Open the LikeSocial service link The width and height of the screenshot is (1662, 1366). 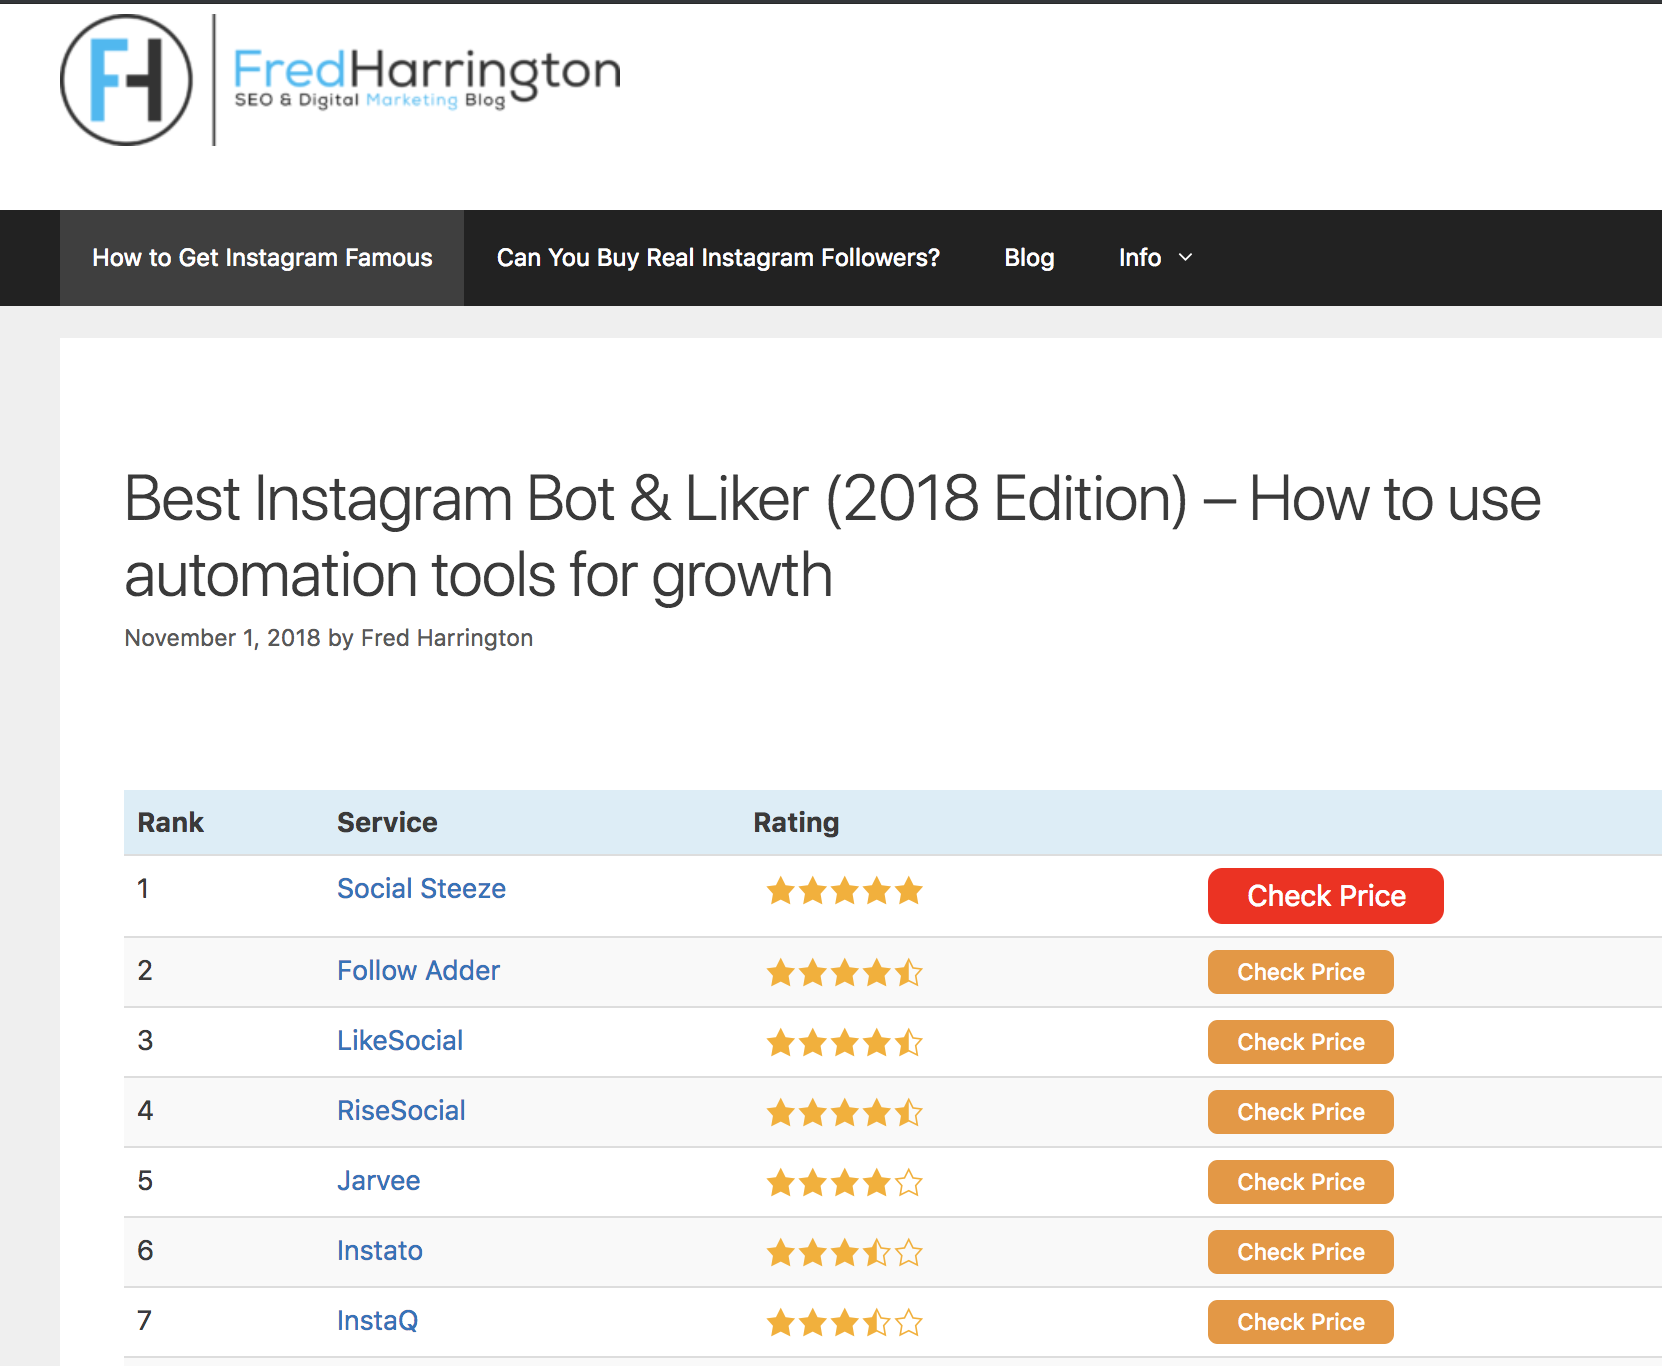400,1041
